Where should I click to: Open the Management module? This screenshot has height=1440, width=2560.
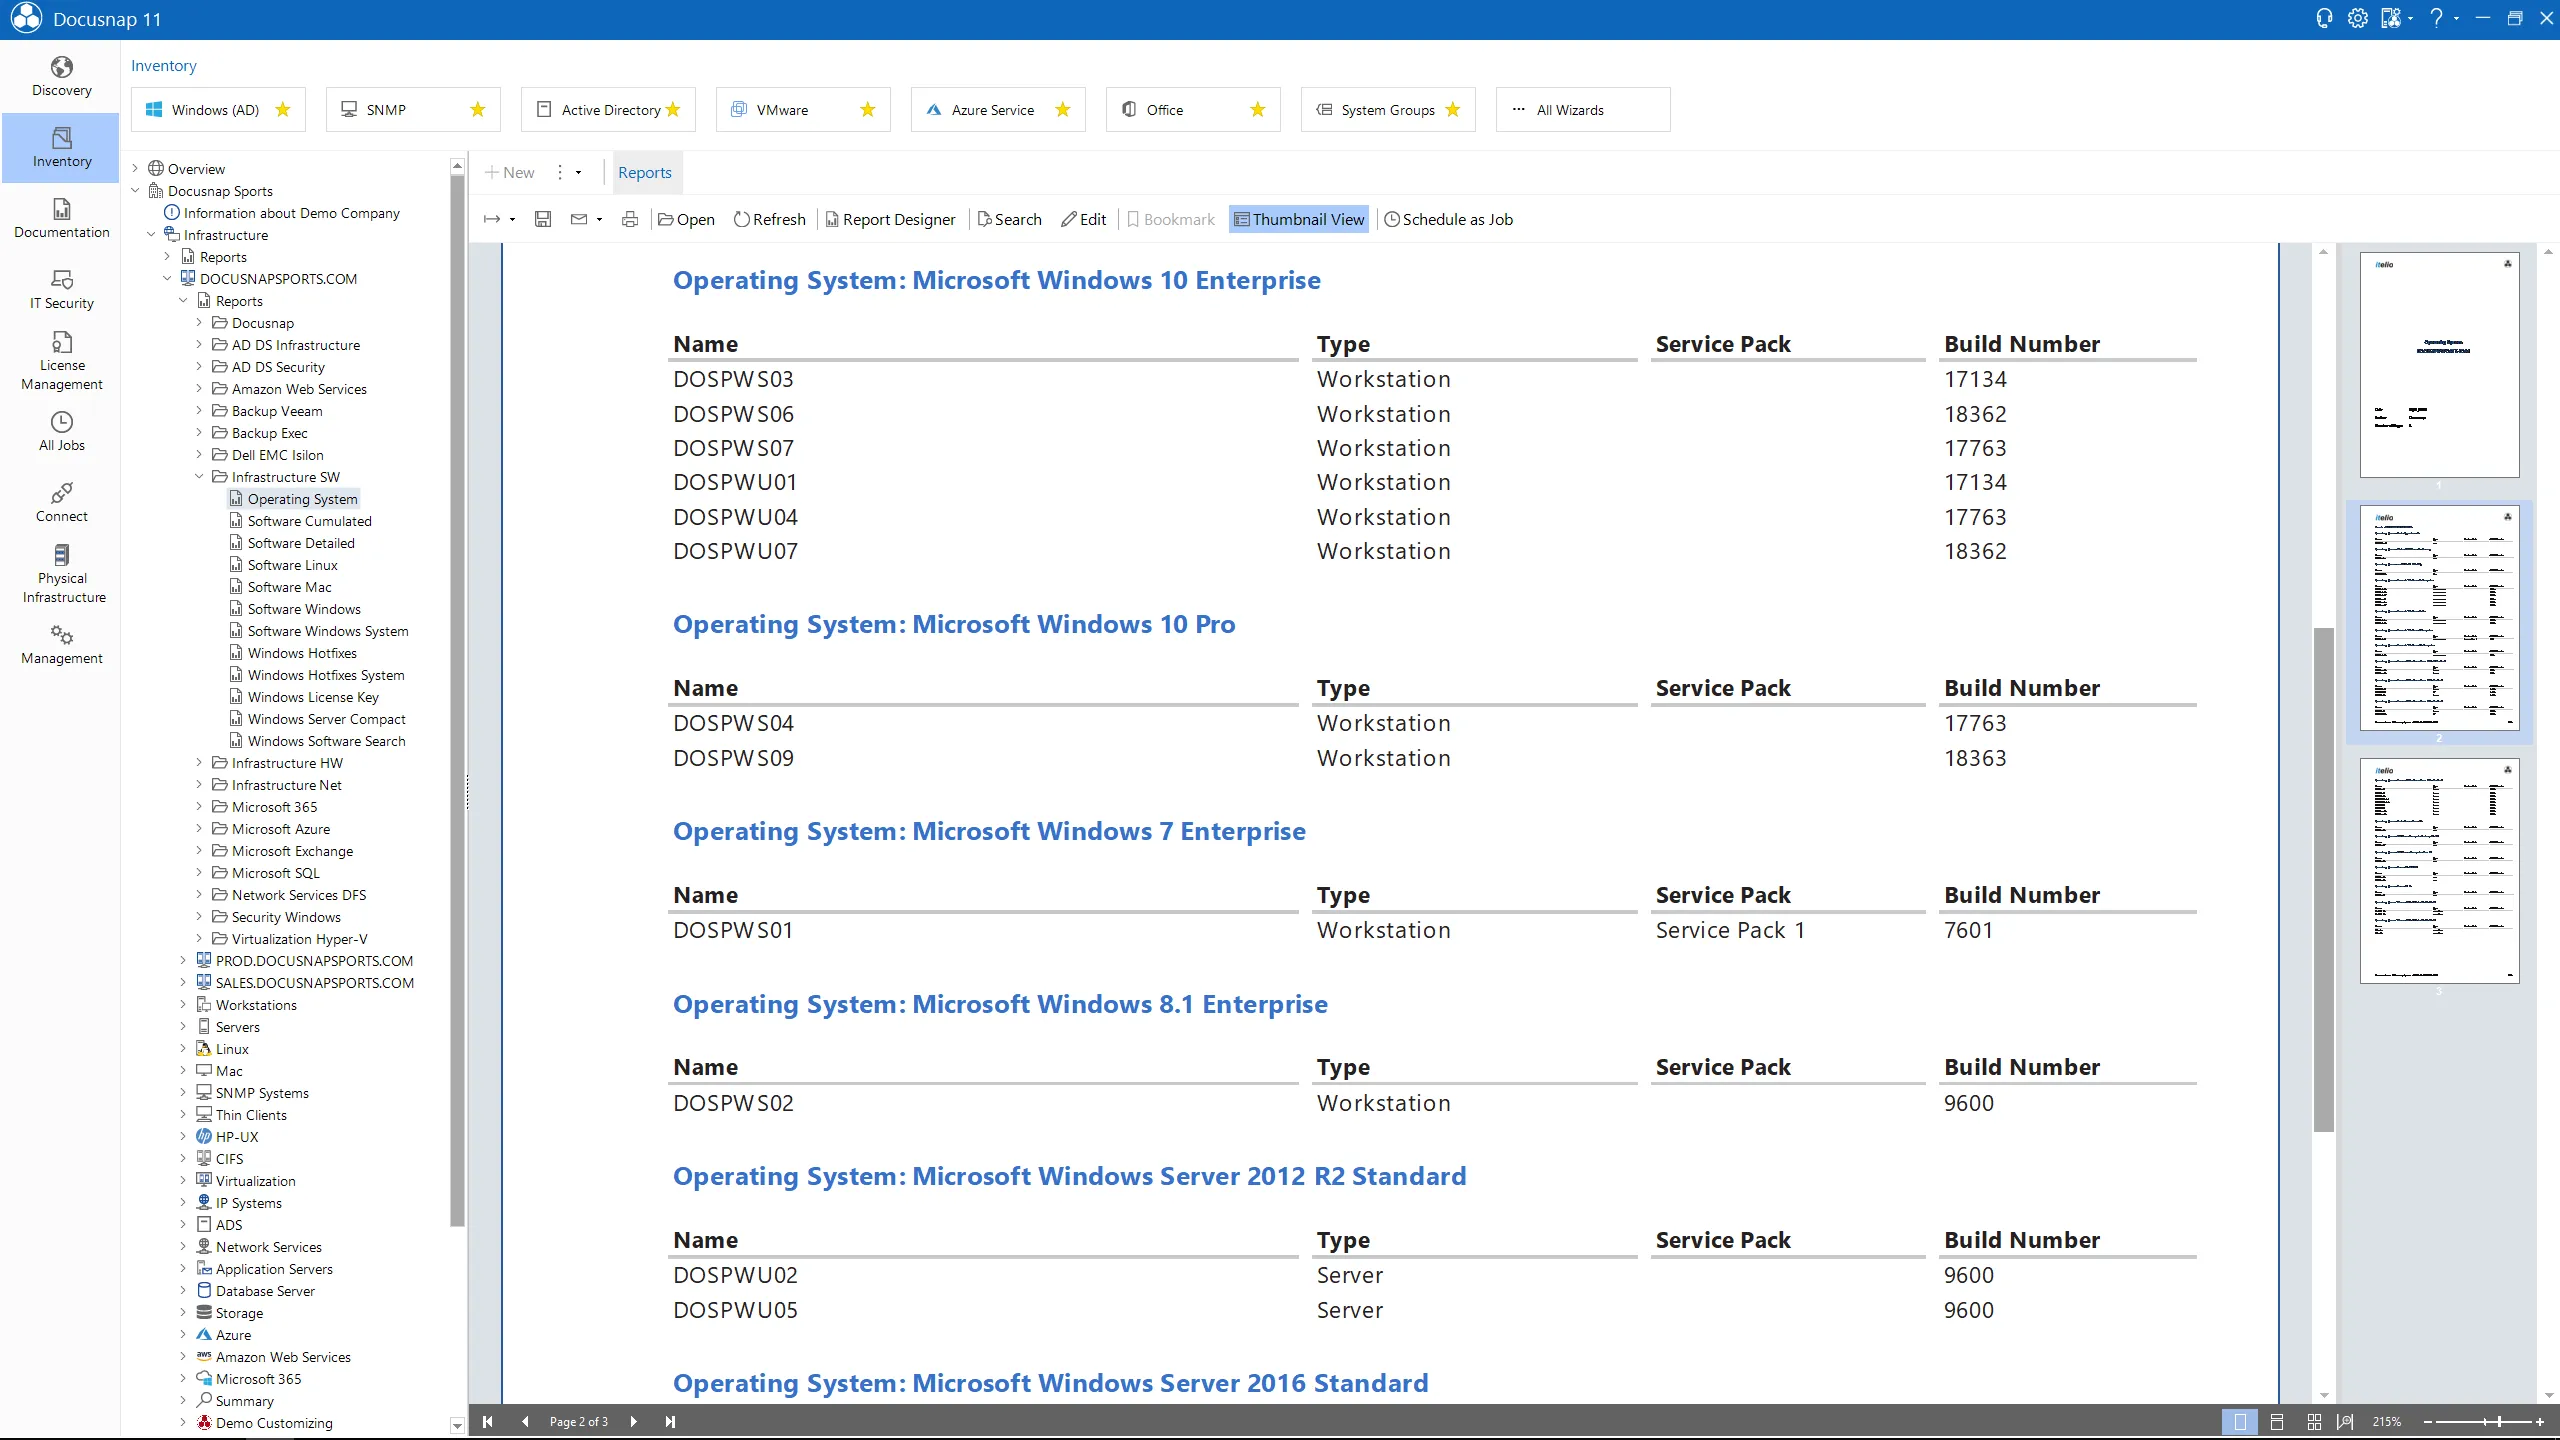pos(61,645)
